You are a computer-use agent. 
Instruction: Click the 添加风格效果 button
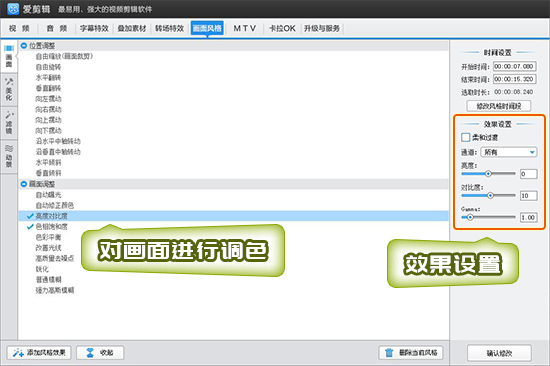pos(39,352)
